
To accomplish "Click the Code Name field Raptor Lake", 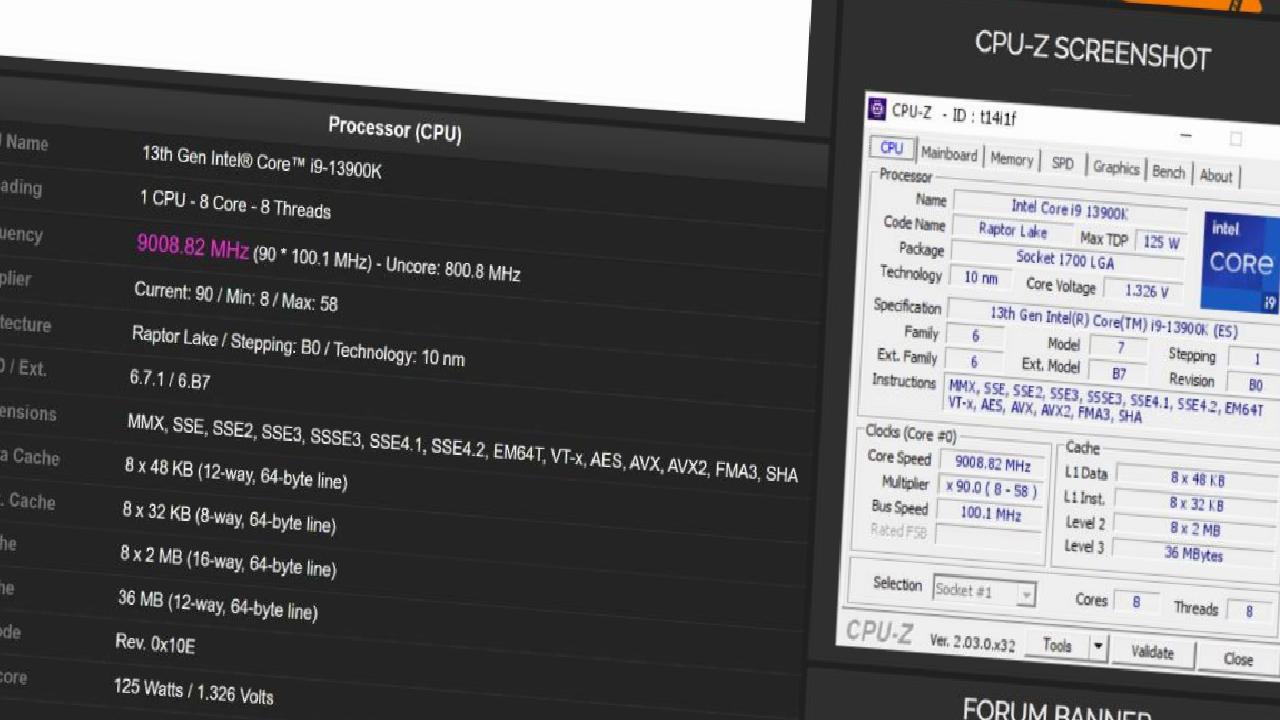I will click(x=1012, y=230).
